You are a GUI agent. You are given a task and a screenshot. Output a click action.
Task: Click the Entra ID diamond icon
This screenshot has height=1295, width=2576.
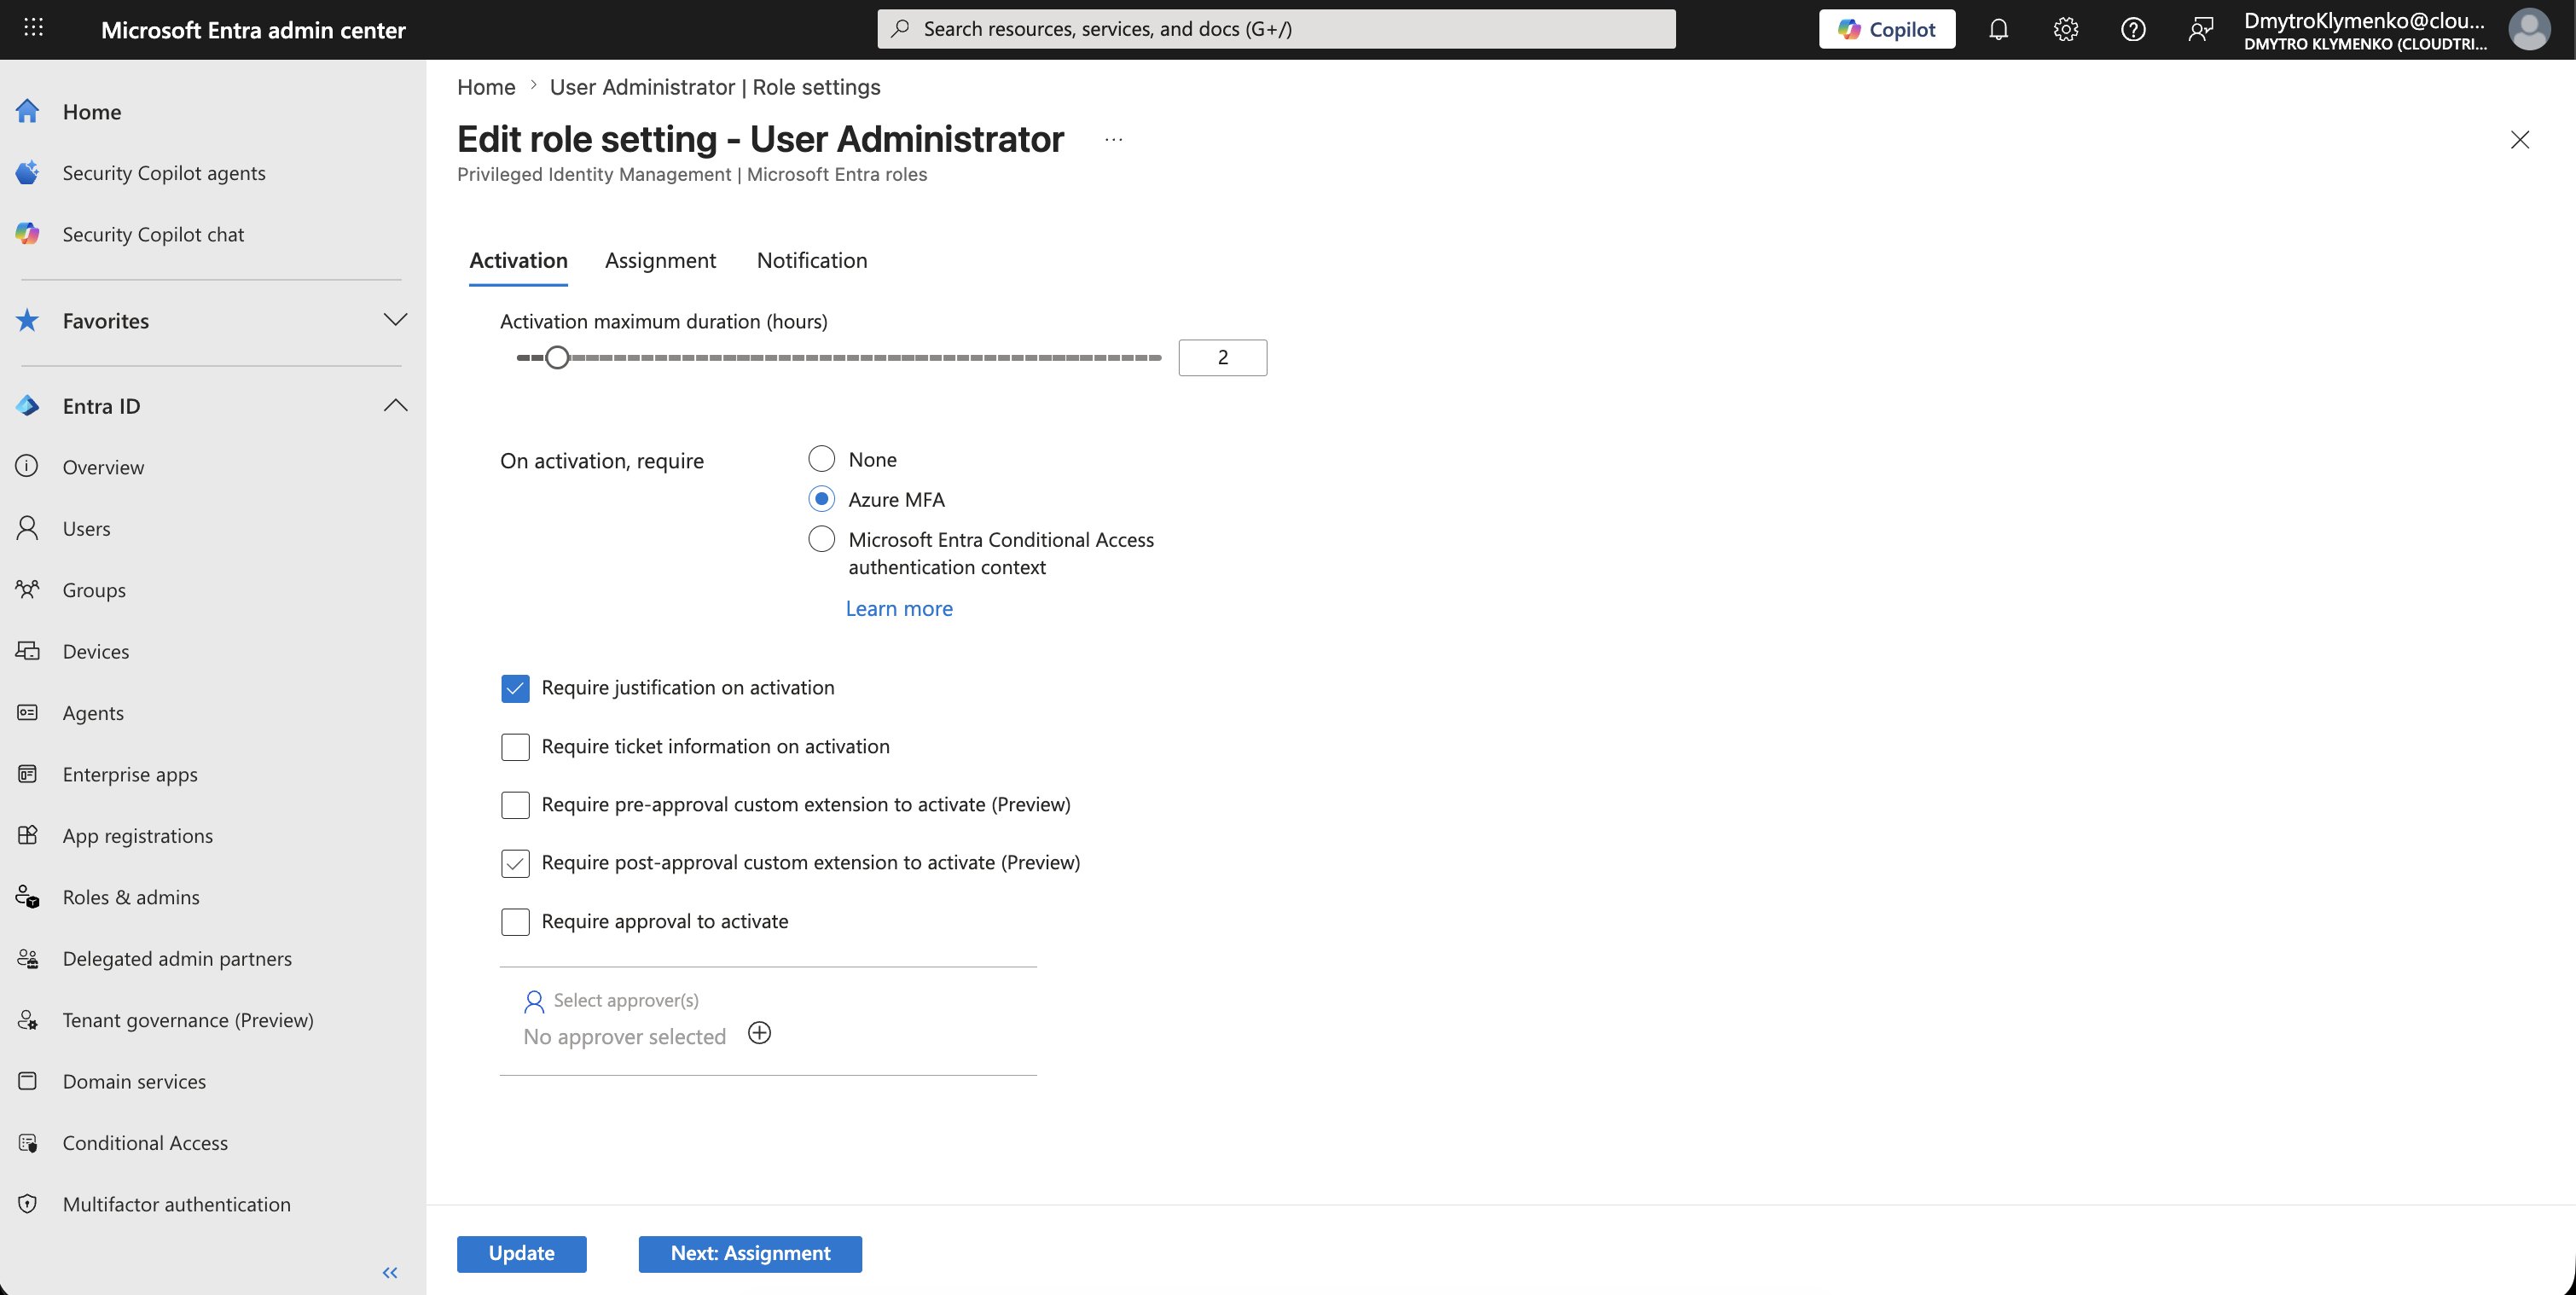tap(27, 405)
